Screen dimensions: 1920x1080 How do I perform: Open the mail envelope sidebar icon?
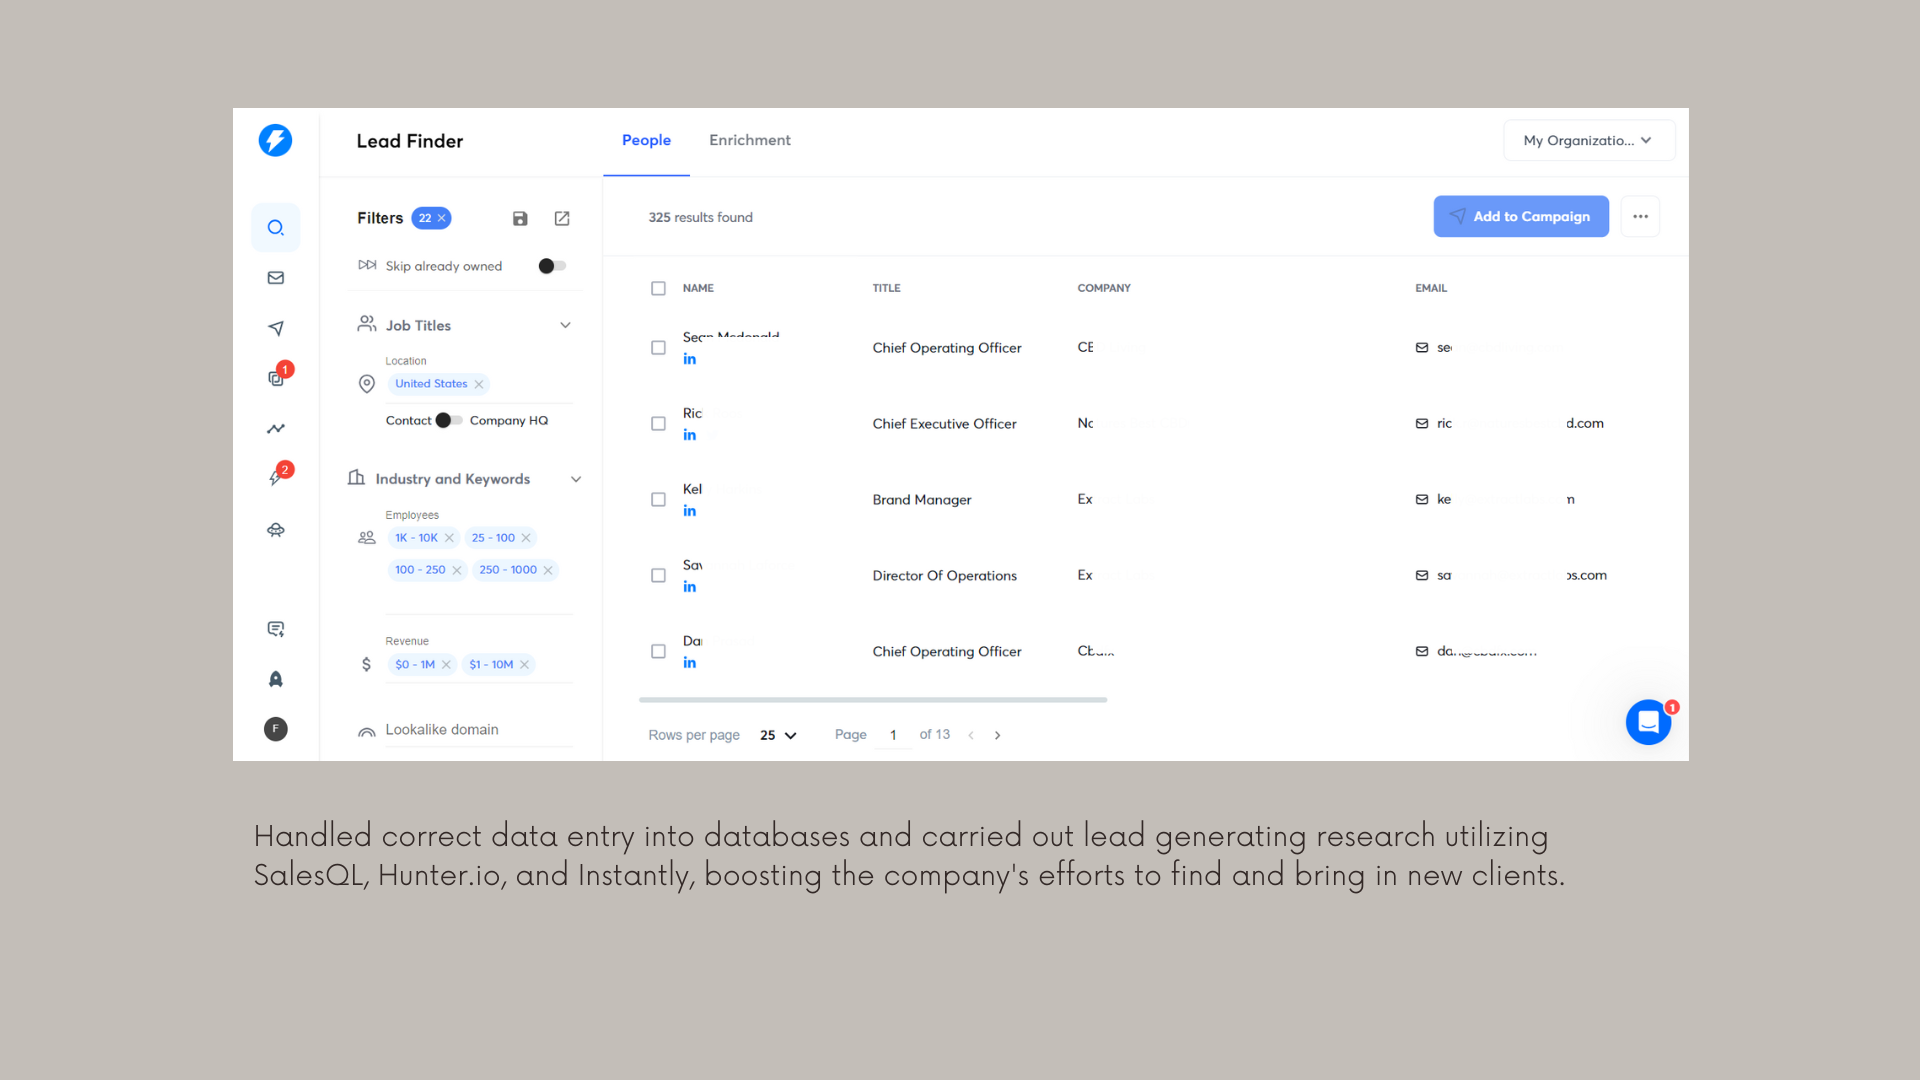coord(275,278)
